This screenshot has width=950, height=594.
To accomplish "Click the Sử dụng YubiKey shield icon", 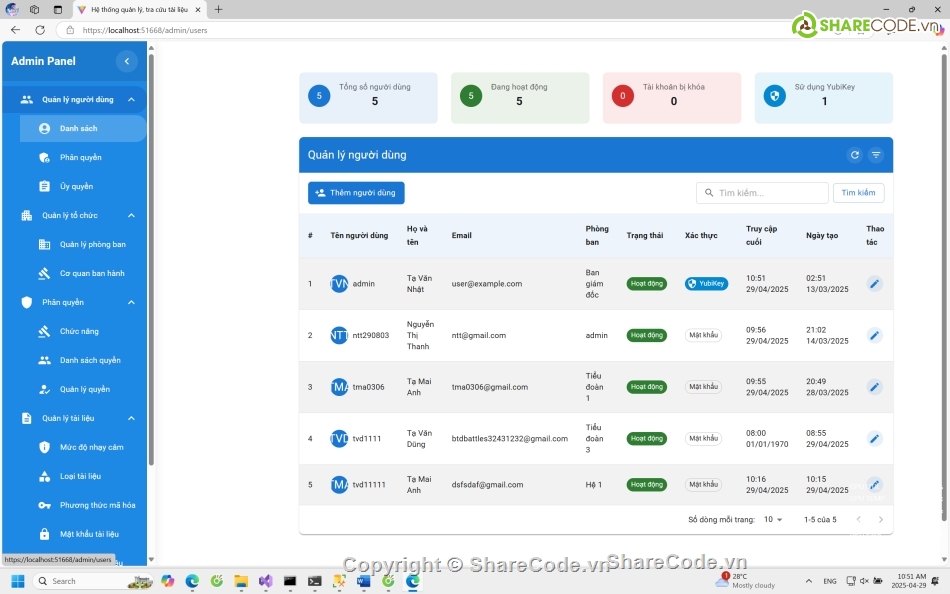I will (x=774, y=96).
